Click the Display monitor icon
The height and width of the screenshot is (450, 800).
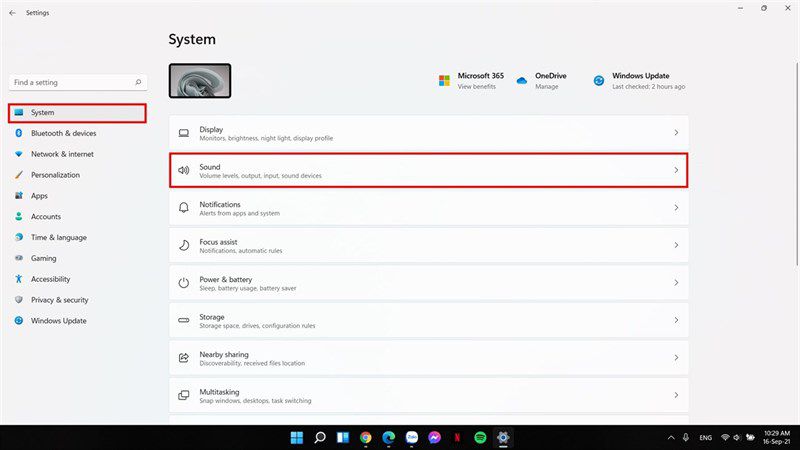pyautogui.click(x=184, y=133)
